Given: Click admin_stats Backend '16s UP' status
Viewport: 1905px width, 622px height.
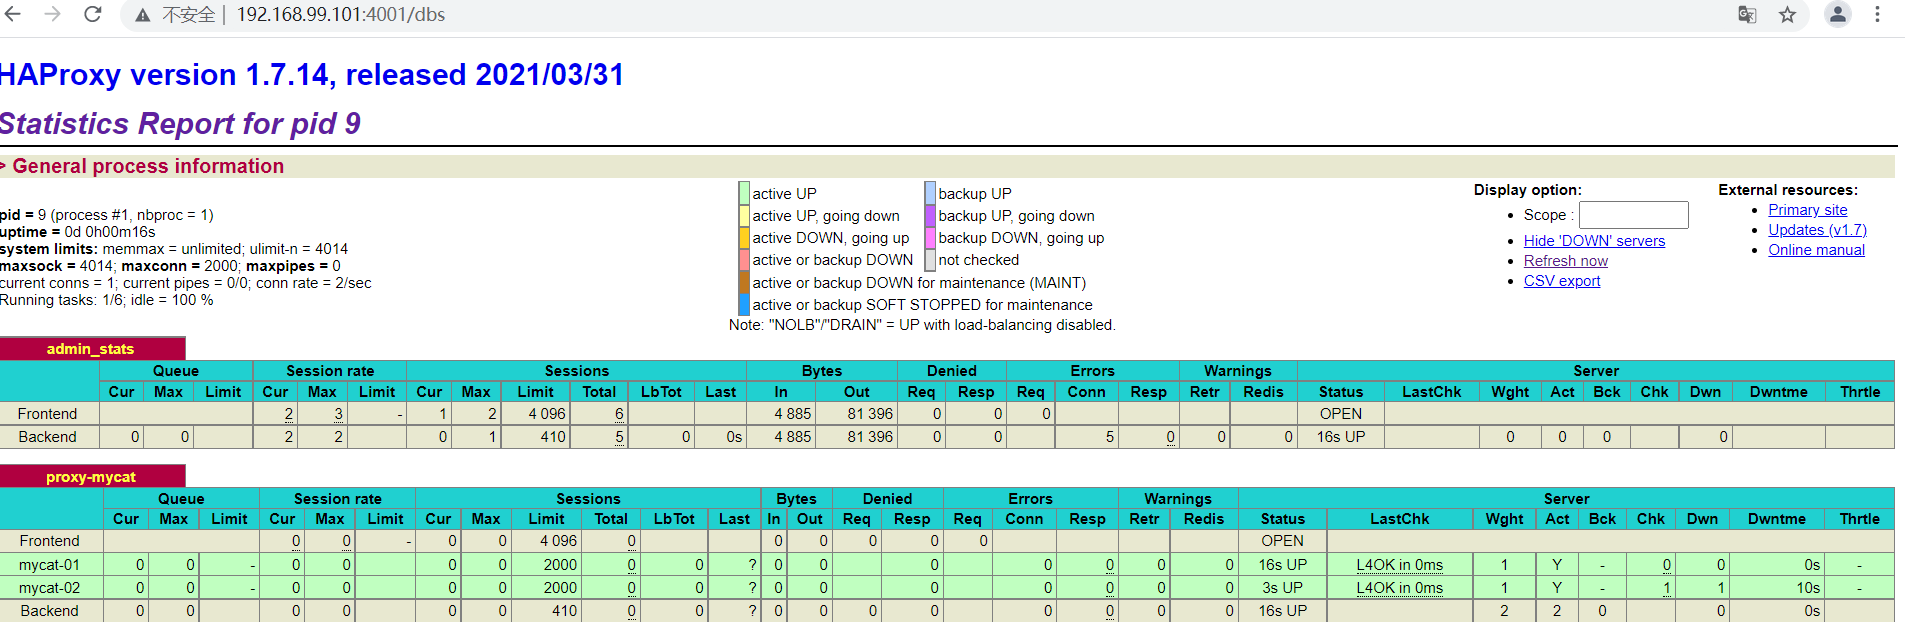Looking at the screenshot, I should click(x=1340, y=437).
